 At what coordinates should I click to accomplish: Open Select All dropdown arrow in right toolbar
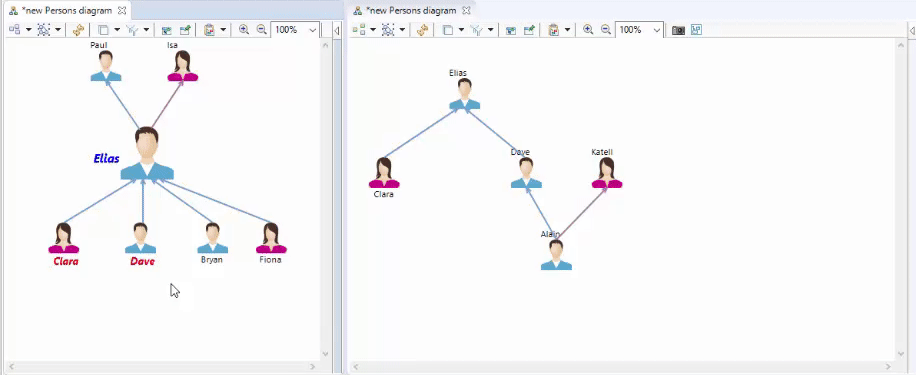click(402, 30)
